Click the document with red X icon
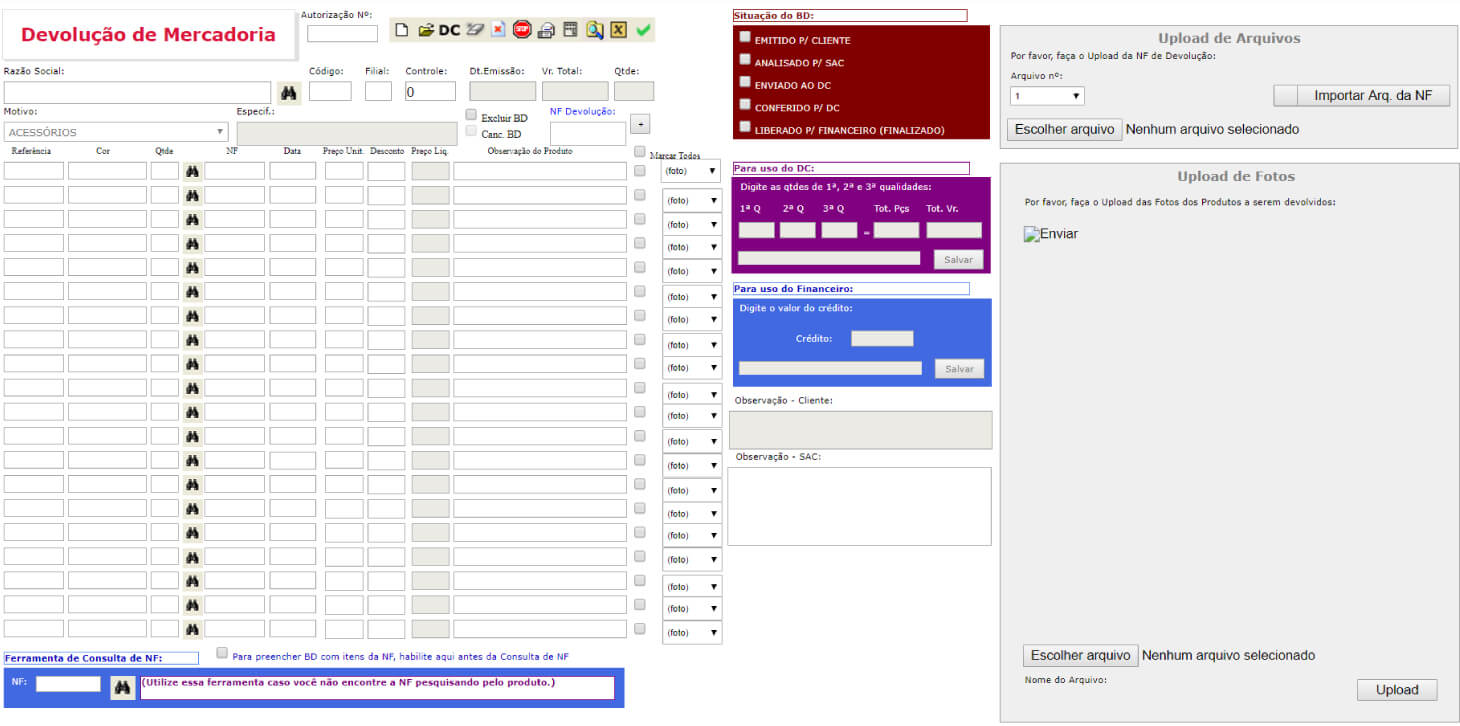The image size is (1460, 726). coord(498,30)
